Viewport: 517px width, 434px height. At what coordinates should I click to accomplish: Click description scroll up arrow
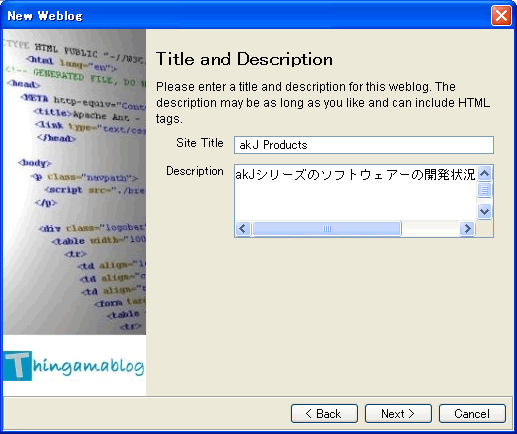484,173
